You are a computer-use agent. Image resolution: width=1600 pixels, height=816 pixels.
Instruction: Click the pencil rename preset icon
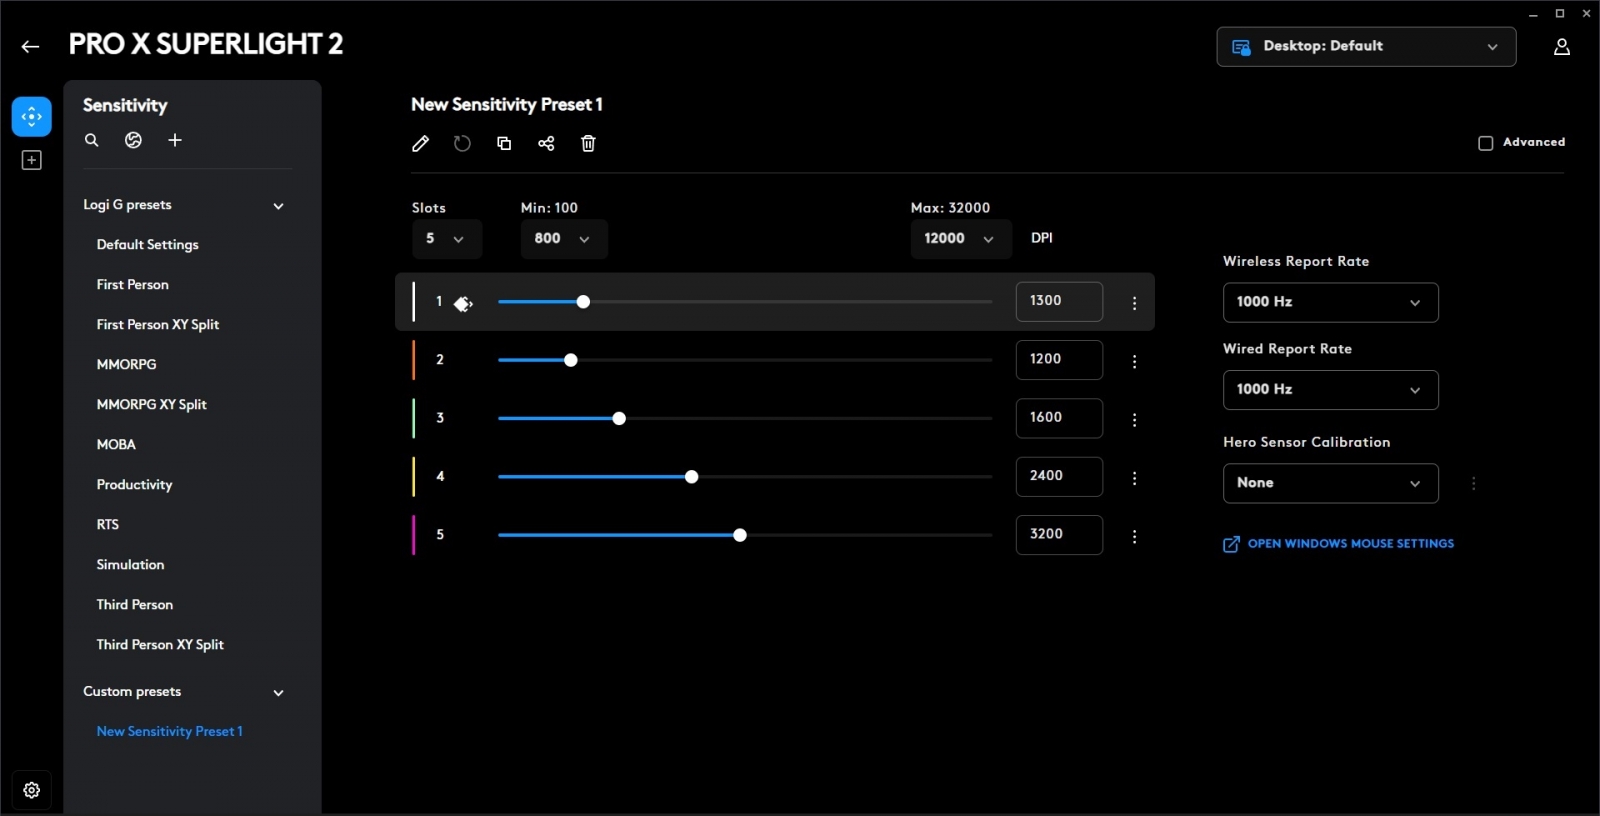[420, 144]
